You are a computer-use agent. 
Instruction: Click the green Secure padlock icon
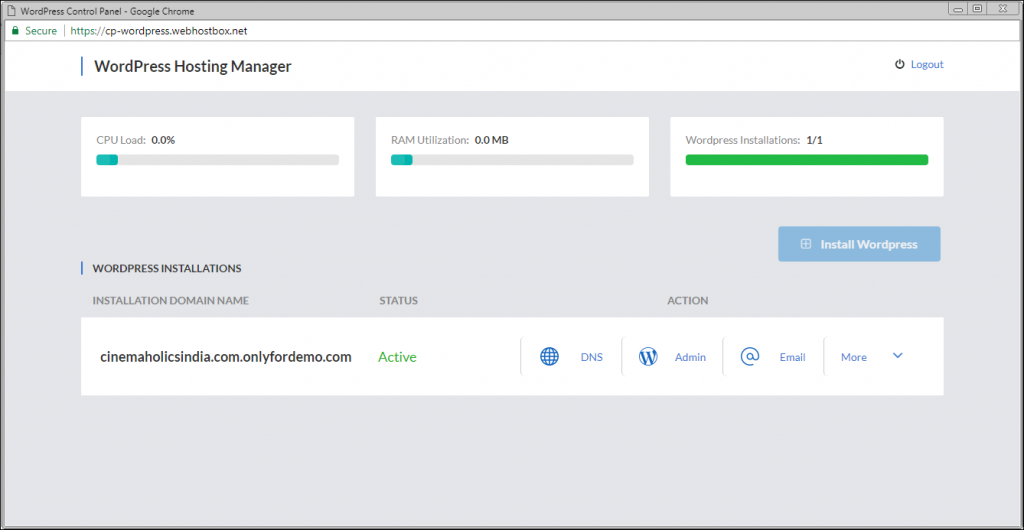[x=16, y=31]
